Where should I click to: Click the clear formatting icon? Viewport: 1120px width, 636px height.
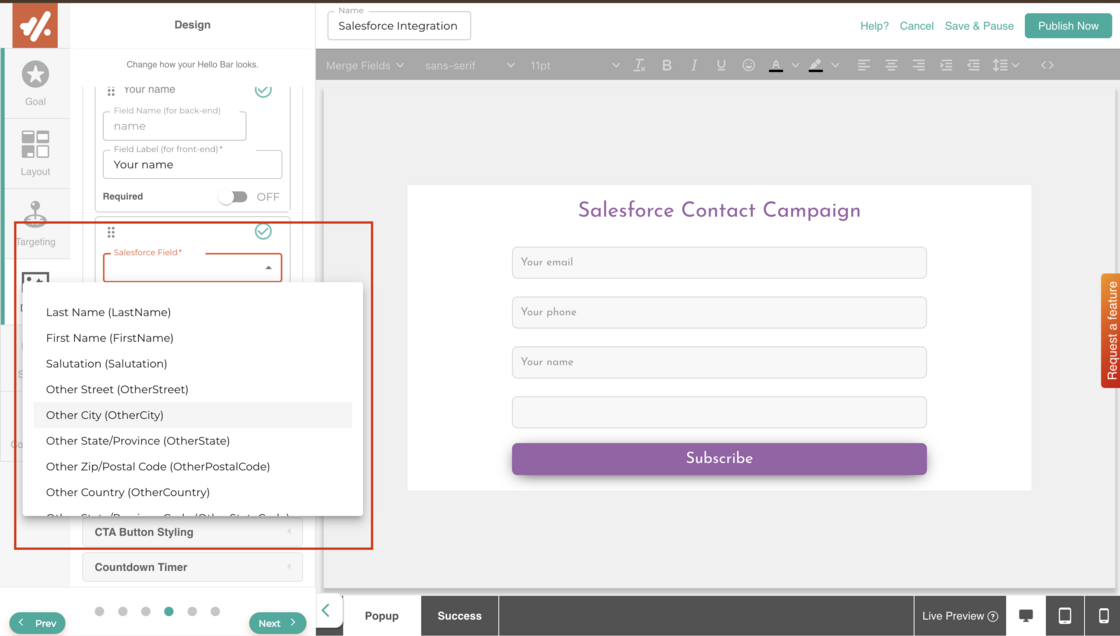click(639, 65)
